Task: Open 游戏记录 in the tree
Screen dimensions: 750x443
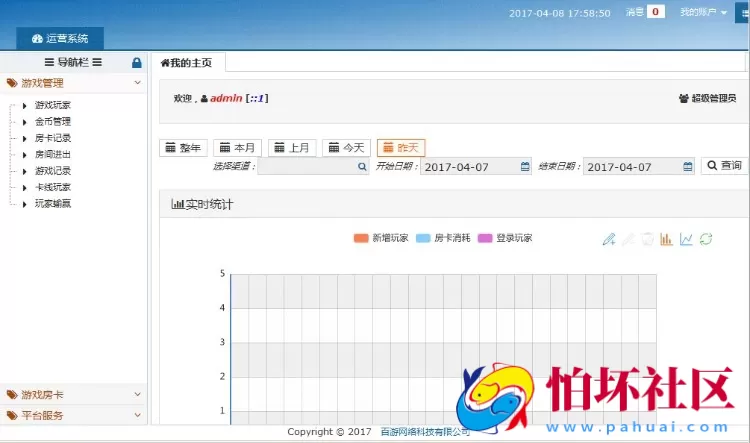Action: (x=53, y=171)
